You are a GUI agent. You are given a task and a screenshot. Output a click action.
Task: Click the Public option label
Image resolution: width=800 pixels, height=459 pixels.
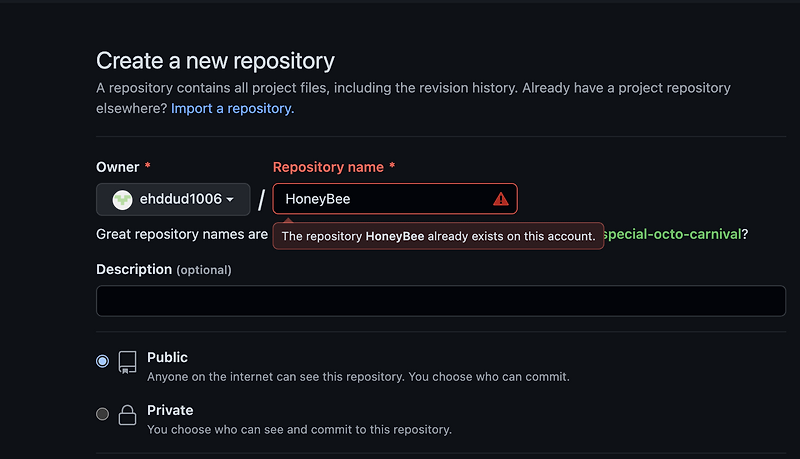(x=167, y=358)
